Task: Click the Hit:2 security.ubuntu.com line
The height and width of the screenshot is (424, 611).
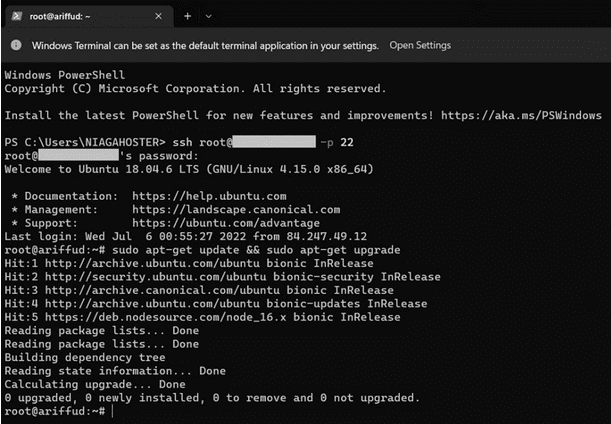Action: (223, 277)
